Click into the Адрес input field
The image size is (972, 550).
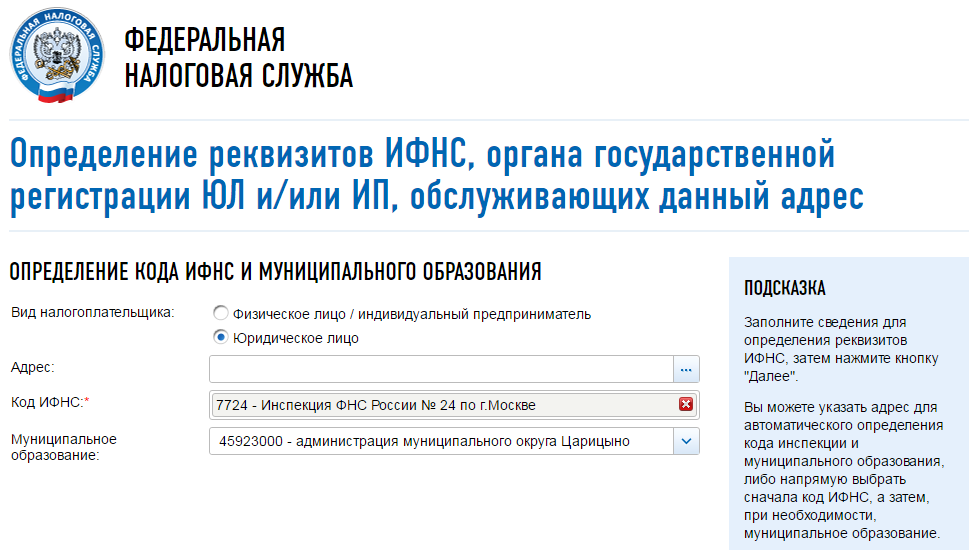pyautogui.click(x=441, y=369)
